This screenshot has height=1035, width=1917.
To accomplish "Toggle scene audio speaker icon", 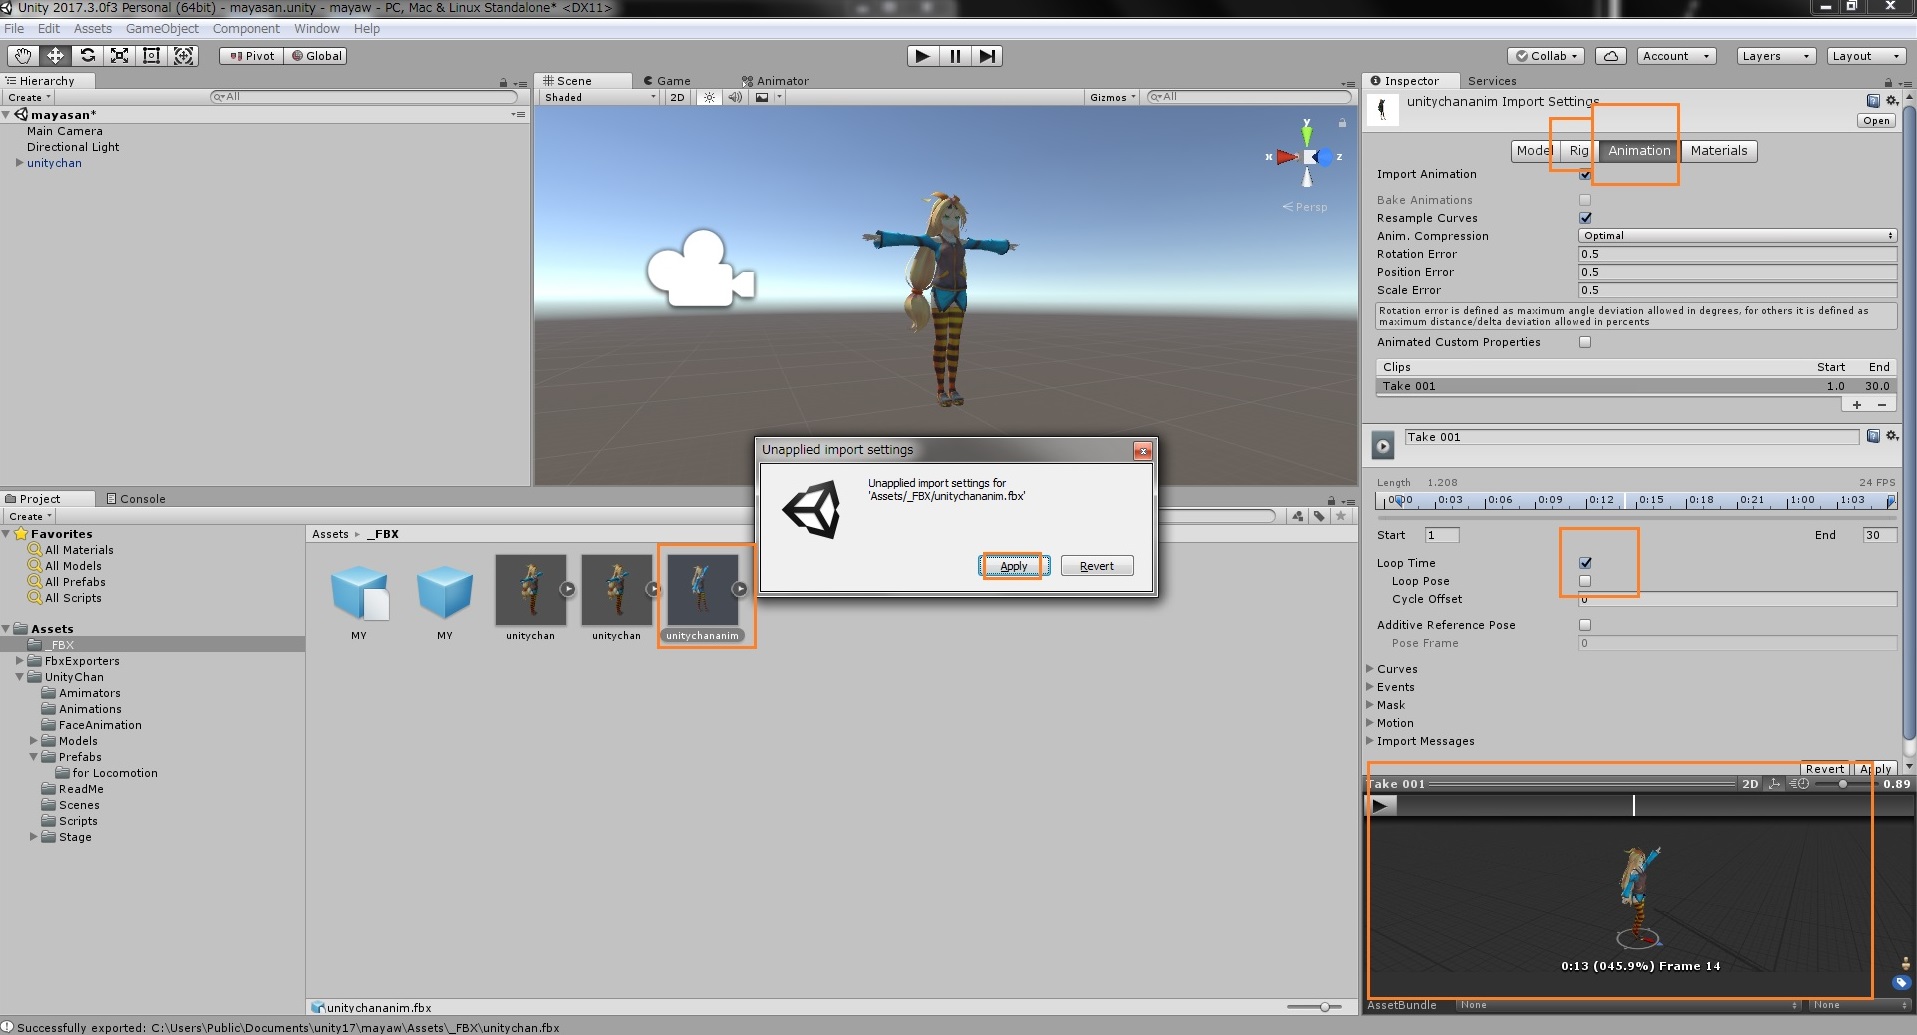I will tap(735, 97).
